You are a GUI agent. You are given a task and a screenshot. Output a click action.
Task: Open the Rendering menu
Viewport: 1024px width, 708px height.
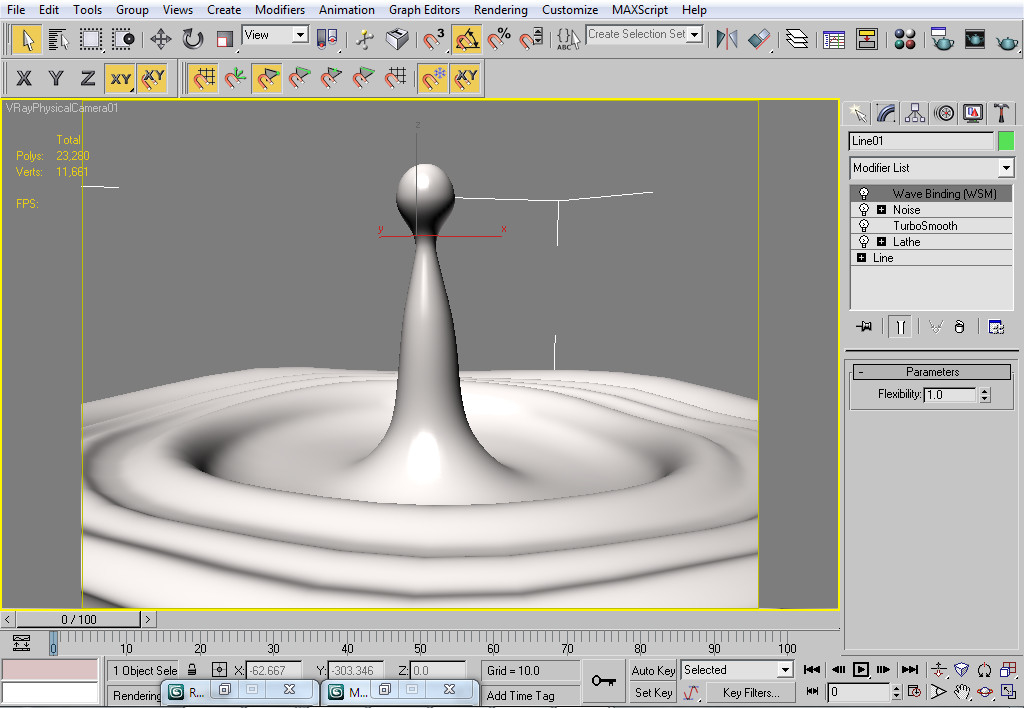pos(501,10)
